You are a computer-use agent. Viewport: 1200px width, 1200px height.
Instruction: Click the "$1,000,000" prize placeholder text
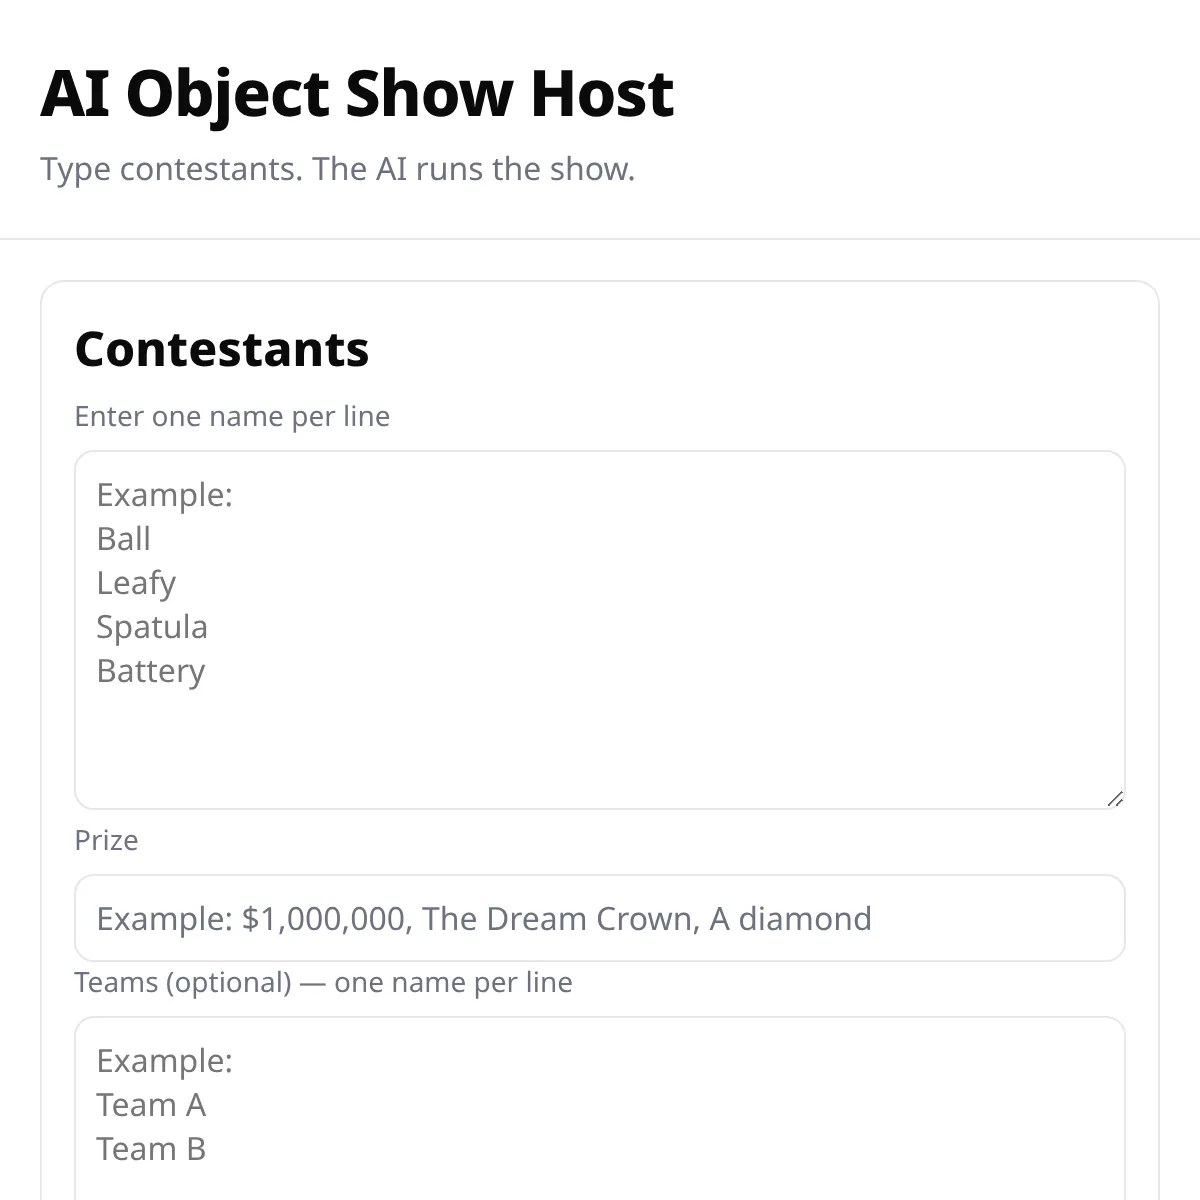[327, 918]
